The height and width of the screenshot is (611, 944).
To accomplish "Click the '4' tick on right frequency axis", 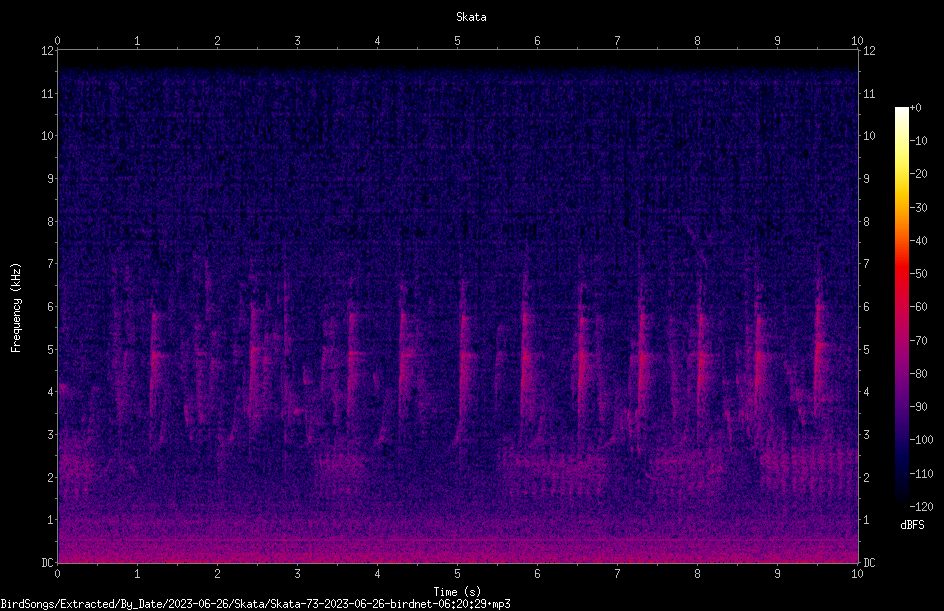I will click(866, 392).
